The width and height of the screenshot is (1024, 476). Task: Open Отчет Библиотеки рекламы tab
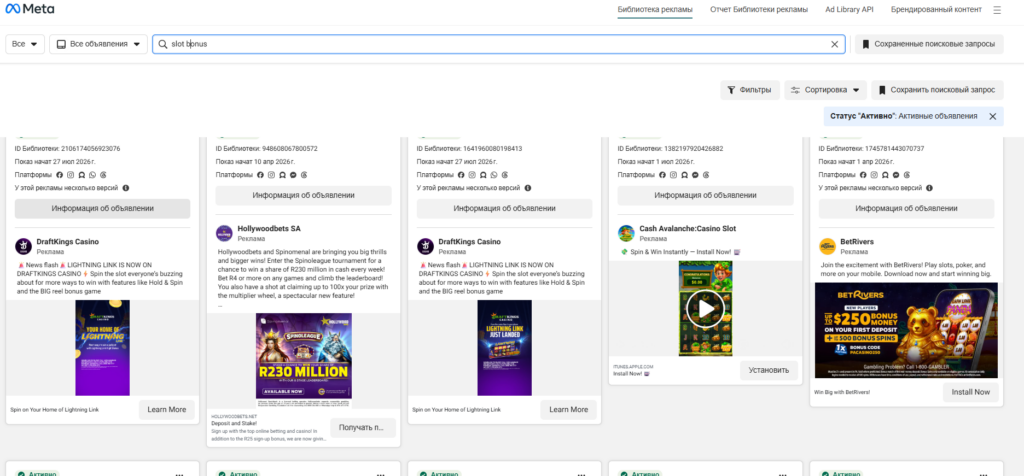click(759, 10)
